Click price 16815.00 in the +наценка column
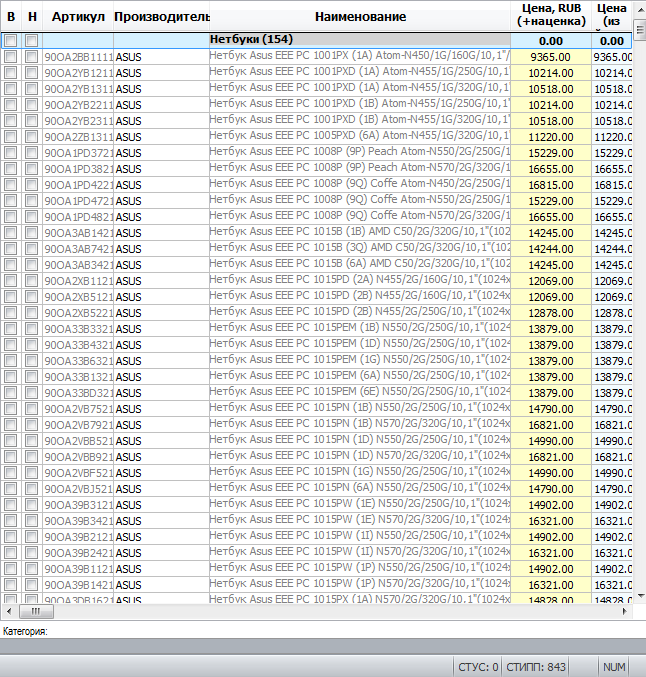The image size is (646, 677). click(551, 185)
